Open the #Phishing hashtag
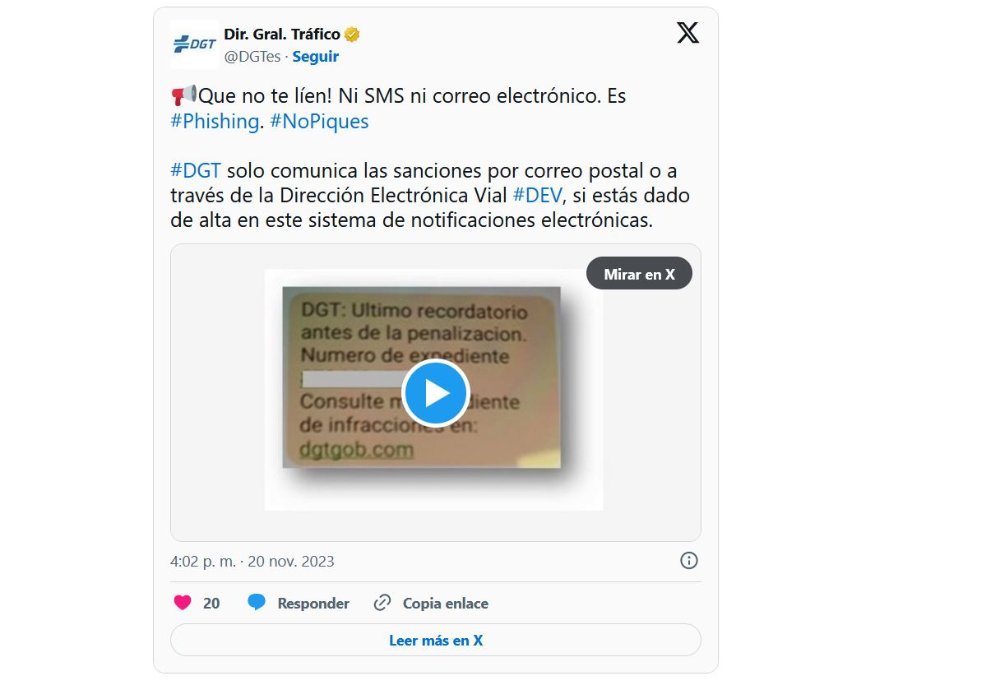Screen dimensions: 1000x685 tap(215, 121)
